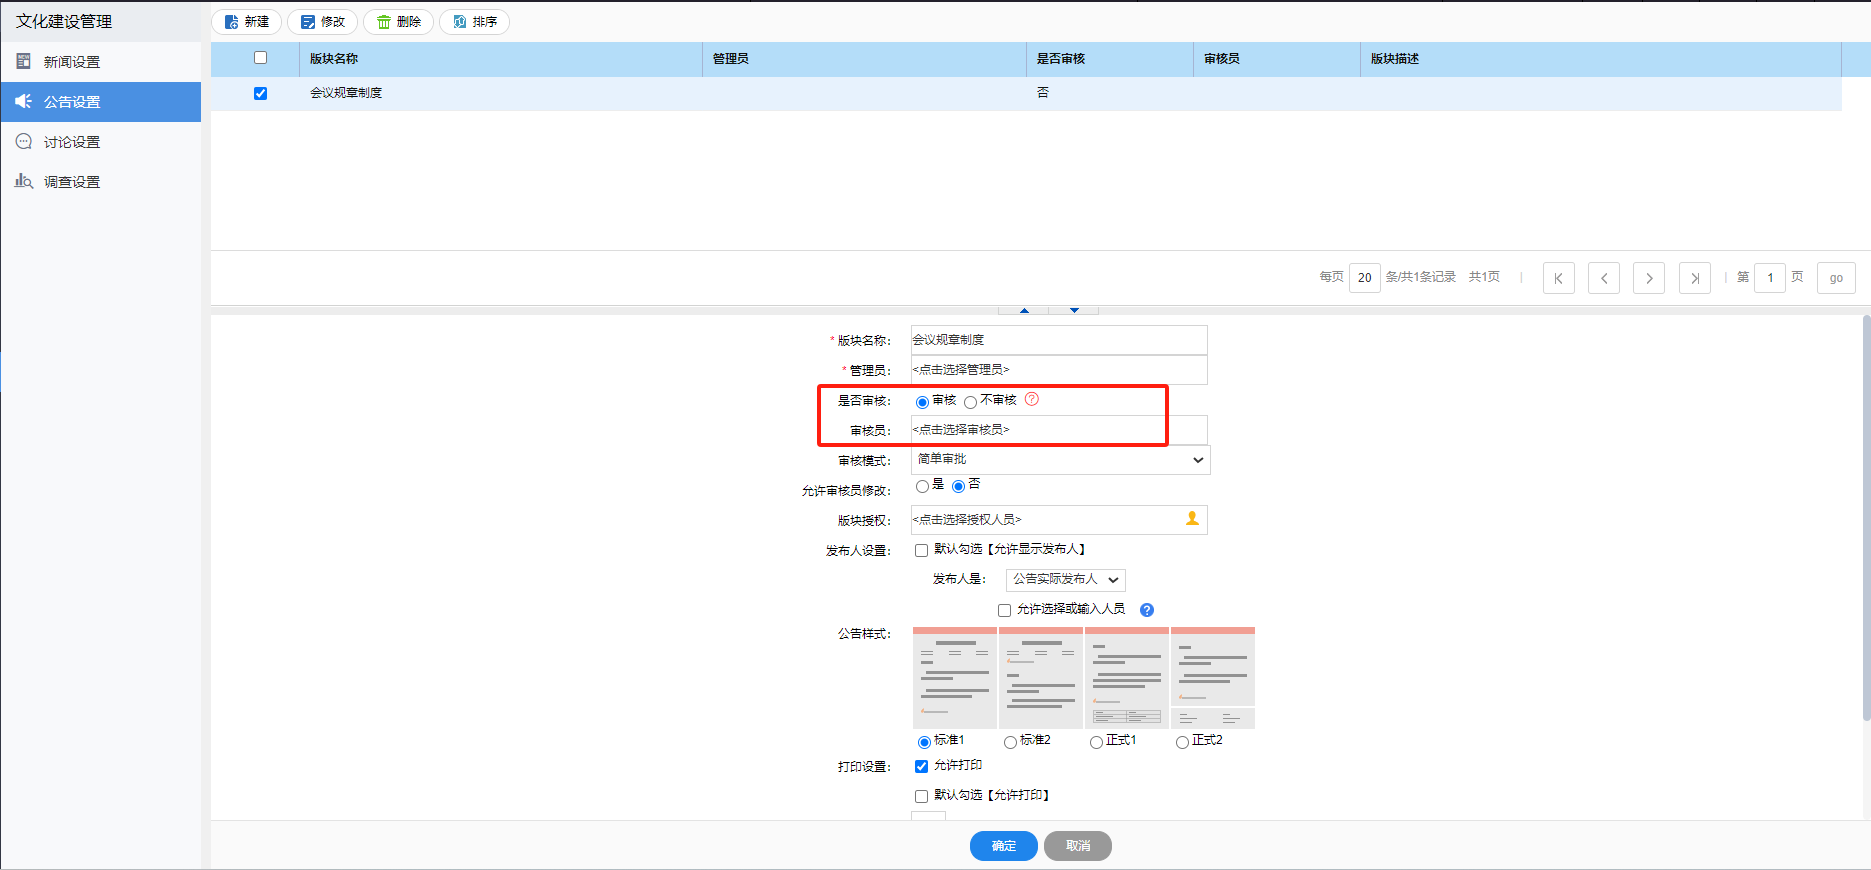Click the red question mark help icon beside 不审核

(x=1032, y=399)
